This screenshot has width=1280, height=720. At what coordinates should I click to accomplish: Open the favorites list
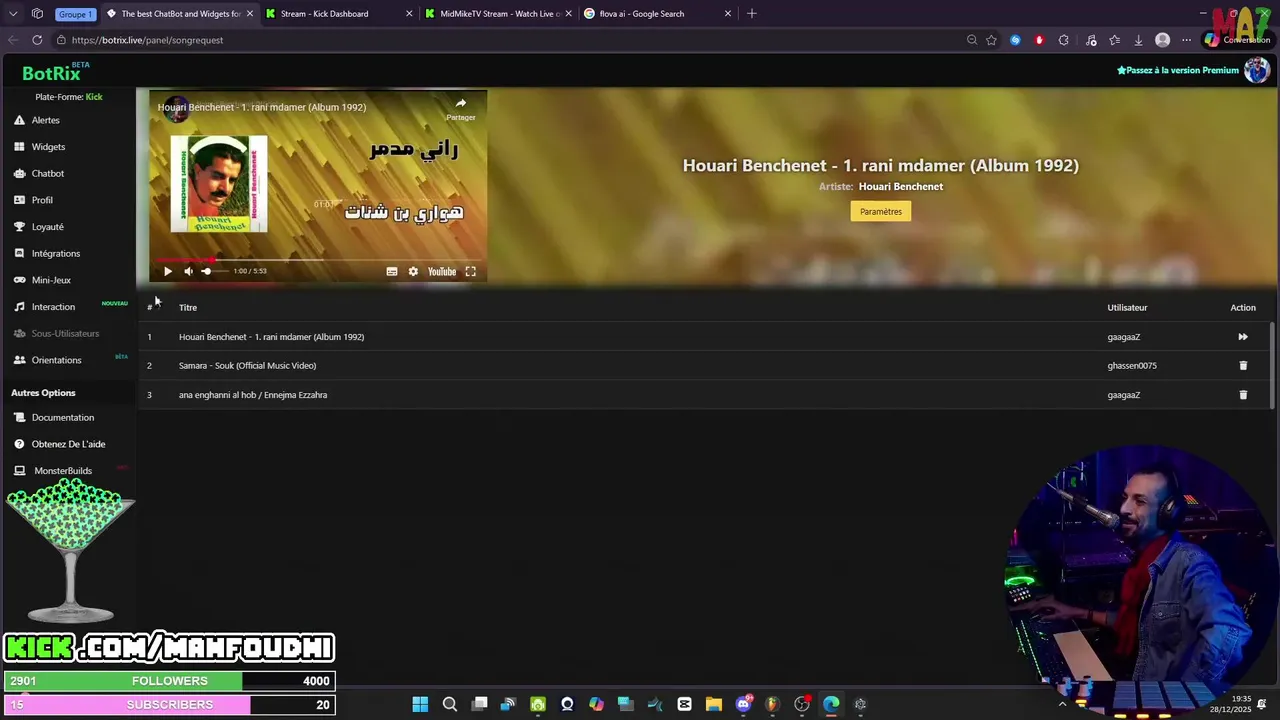click(1114, 40)
